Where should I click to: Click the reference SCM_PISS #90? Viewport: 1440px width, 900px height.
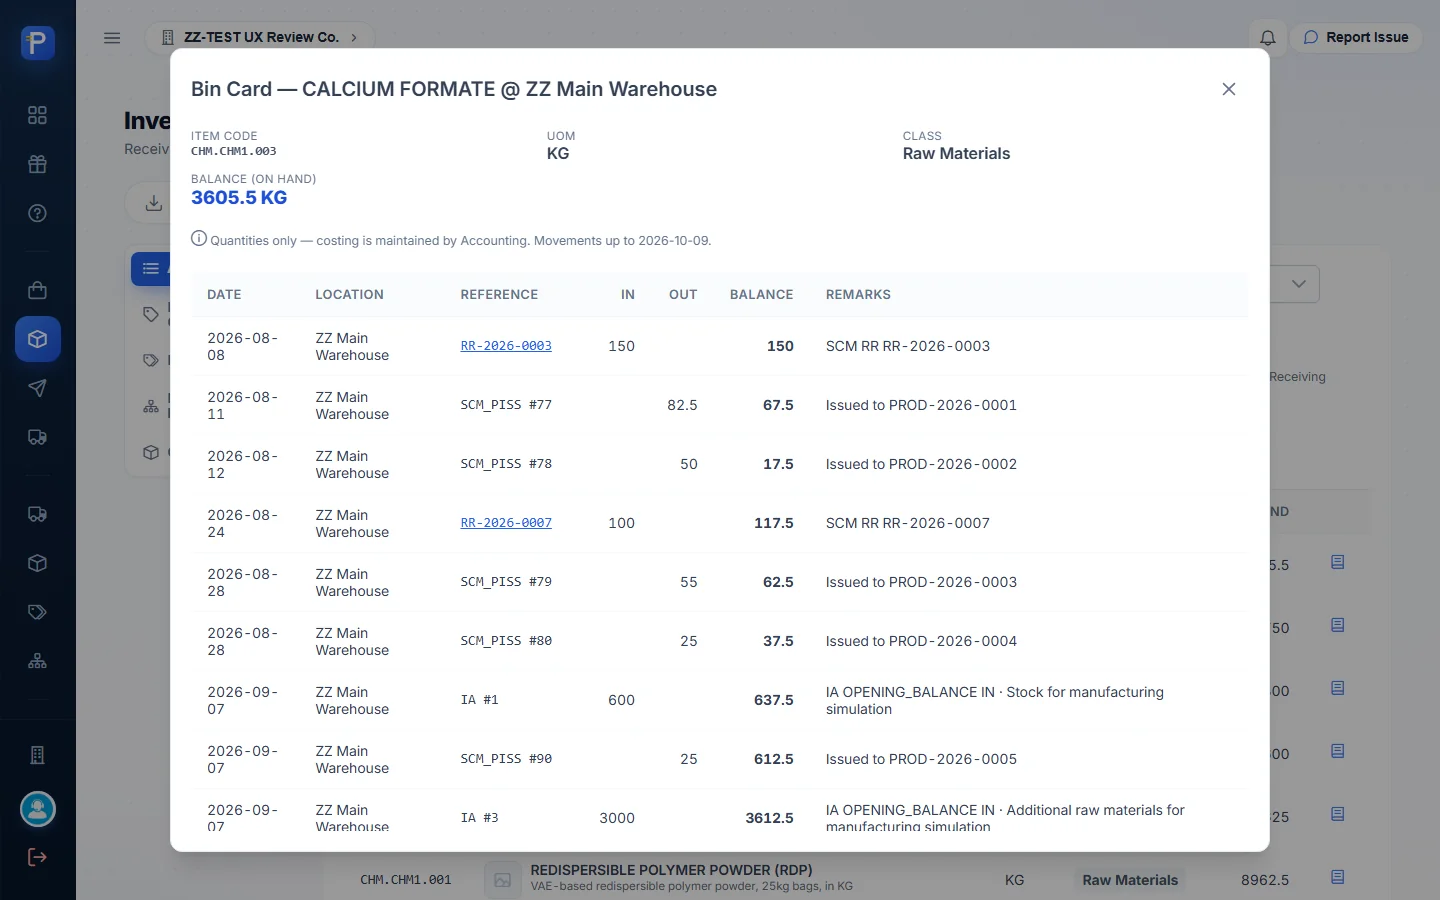point(506,759)
